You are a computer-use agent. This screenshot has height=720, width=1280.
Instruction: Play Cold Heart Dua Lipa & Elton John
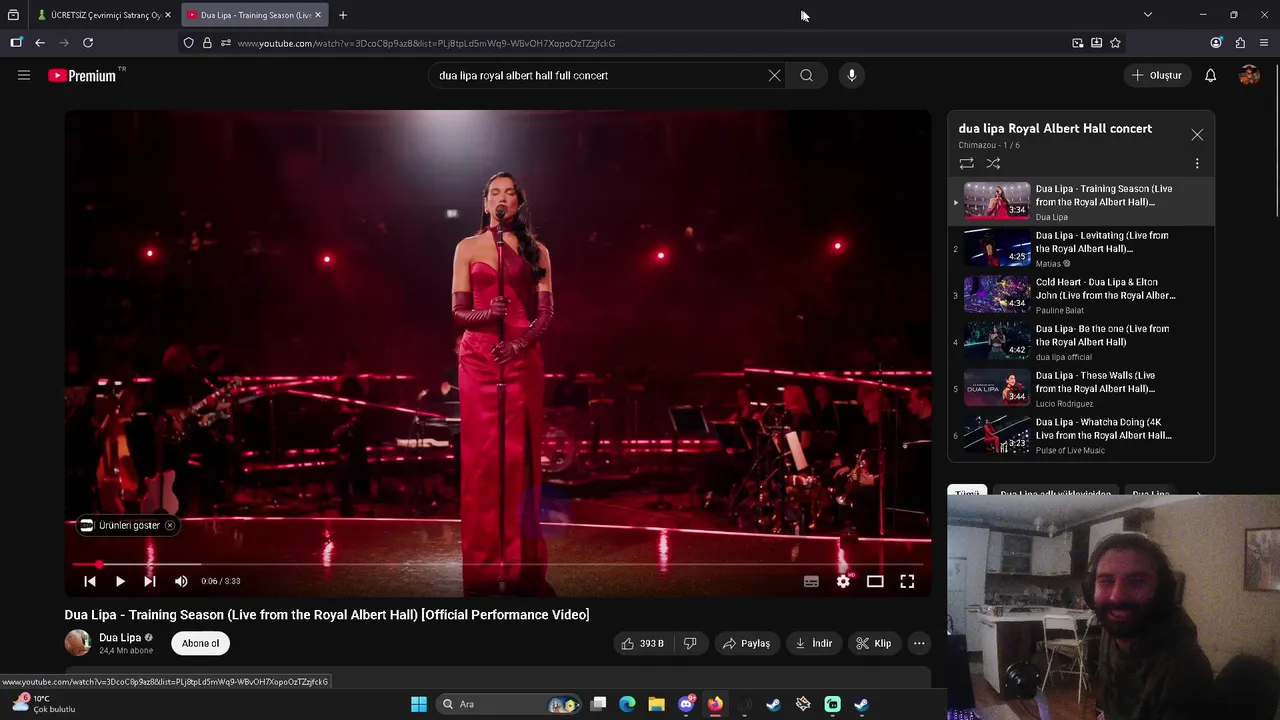pyautogui.click(x=1081, y=296)
